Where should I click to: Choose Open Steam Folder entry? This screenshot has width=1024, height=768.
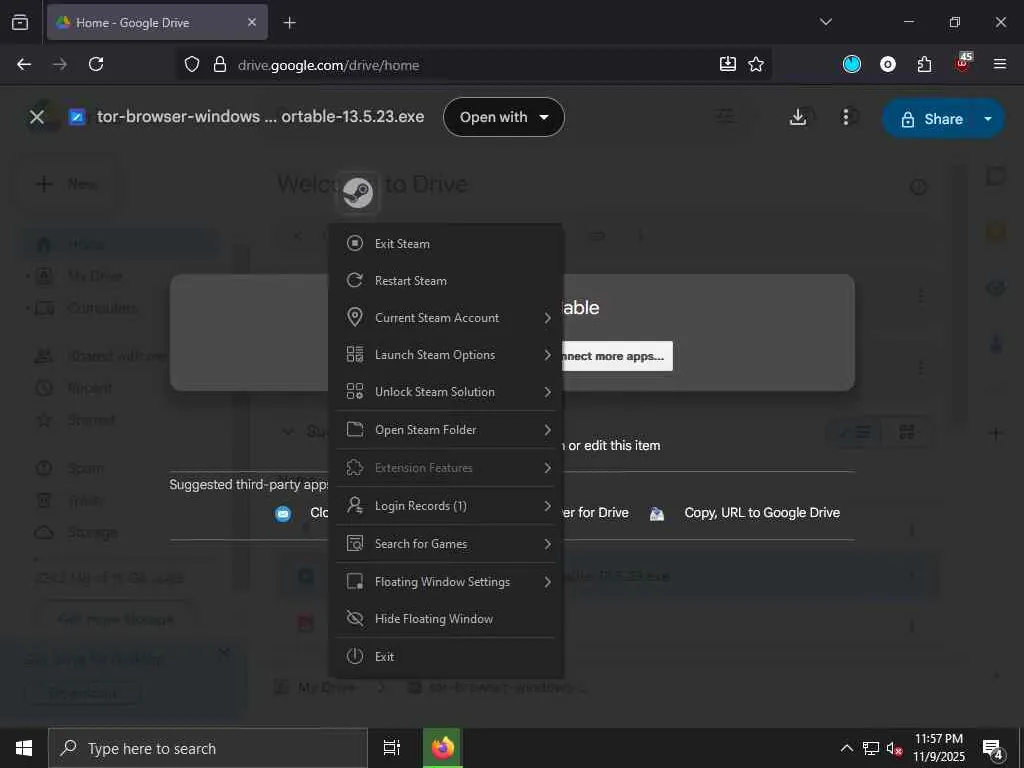click(445, 430)
